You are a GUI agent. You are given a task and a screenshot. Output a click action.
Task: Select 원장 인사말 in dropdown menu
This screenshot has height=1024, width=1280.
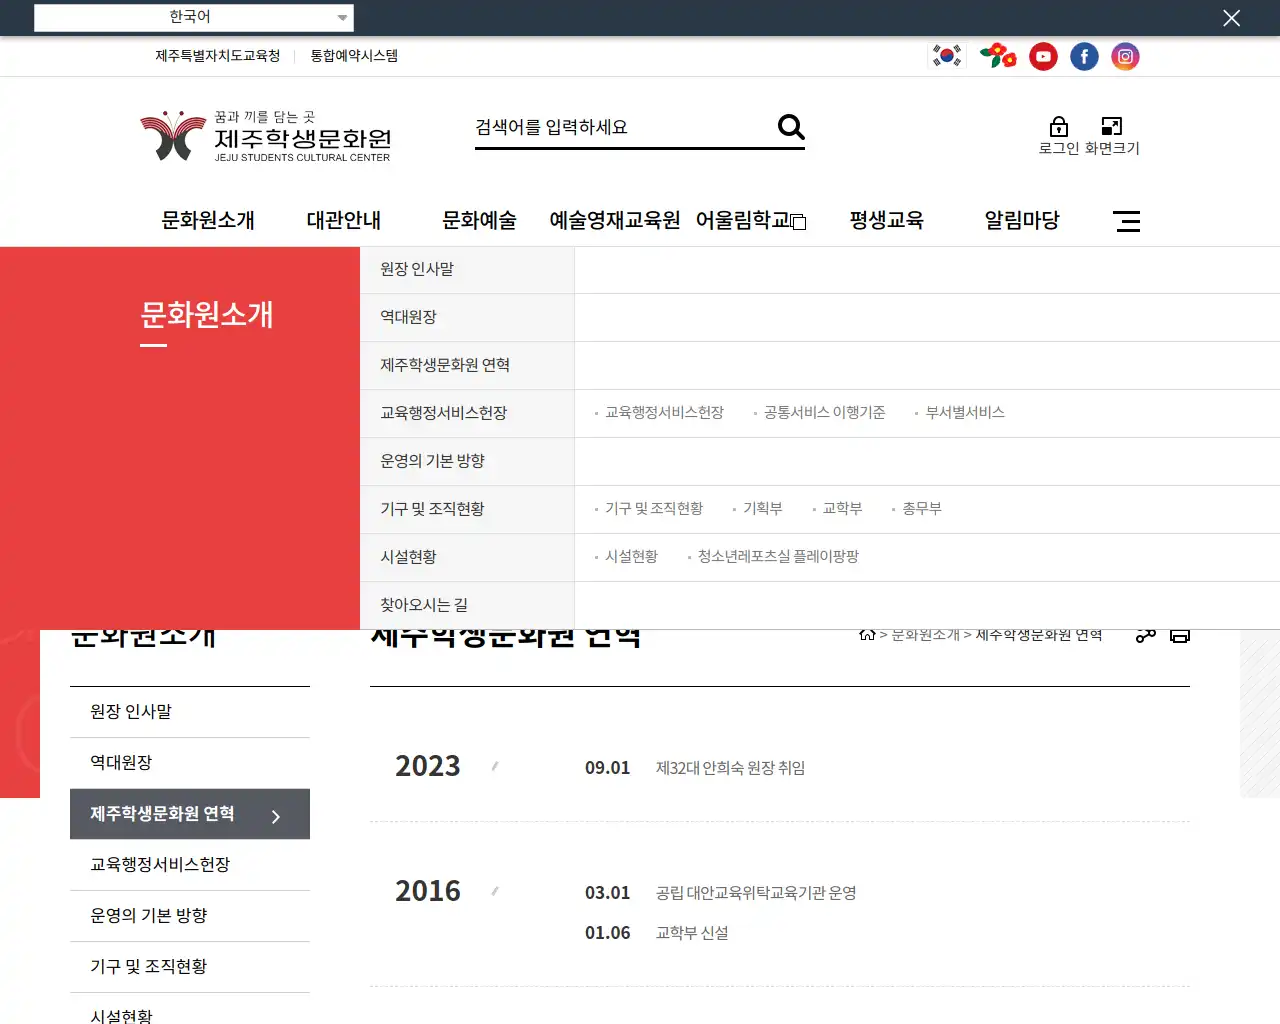[x=467, y=270]
